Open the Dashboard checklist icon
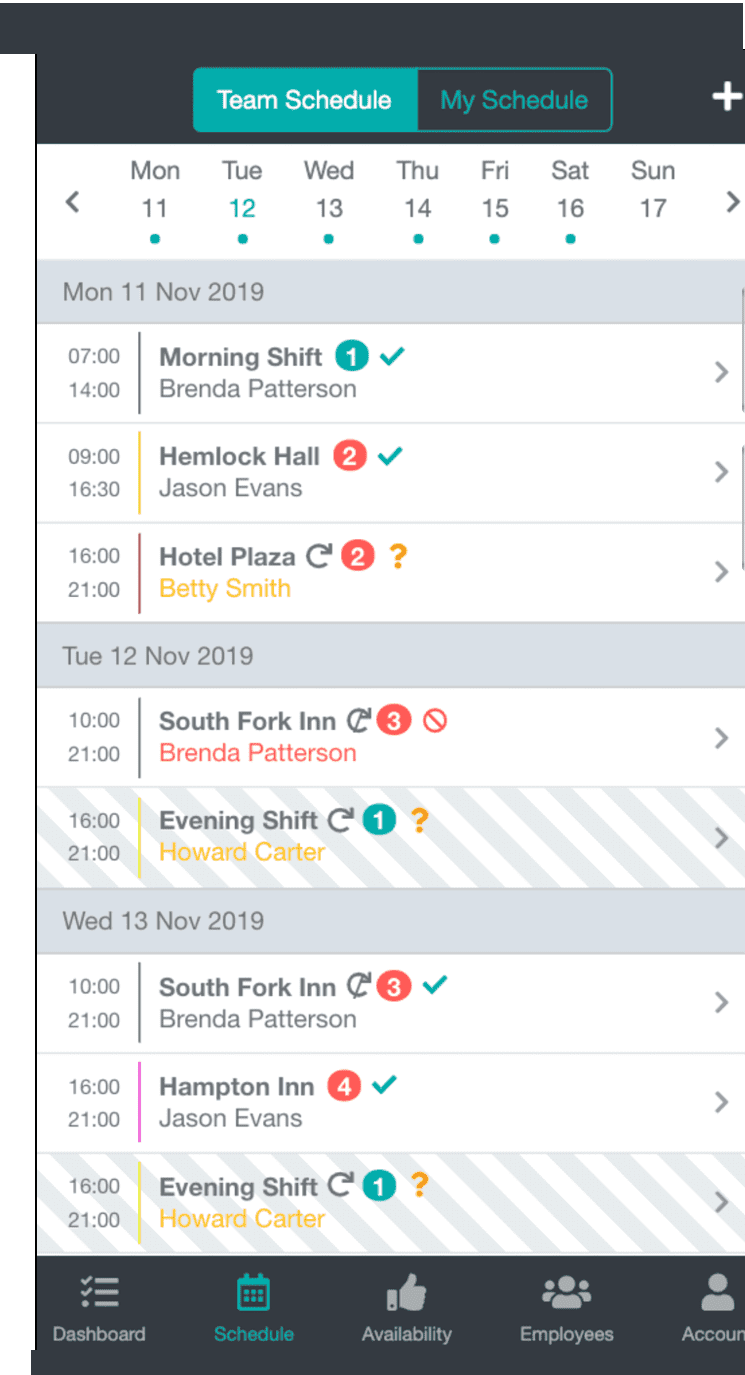The height and width of the screenshot is (1375, 745). [99, 1293]
